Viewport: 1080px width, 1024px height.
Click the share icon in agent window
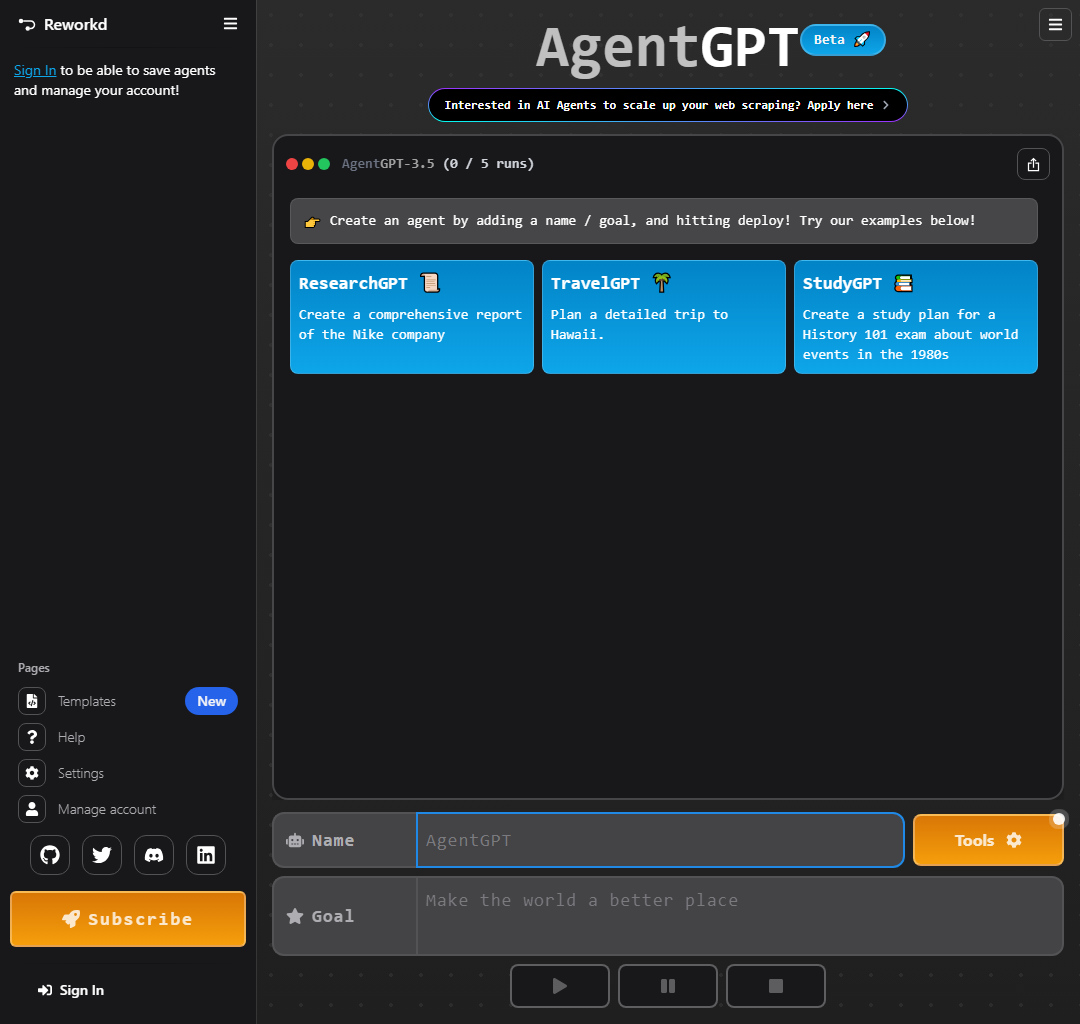1033,165
